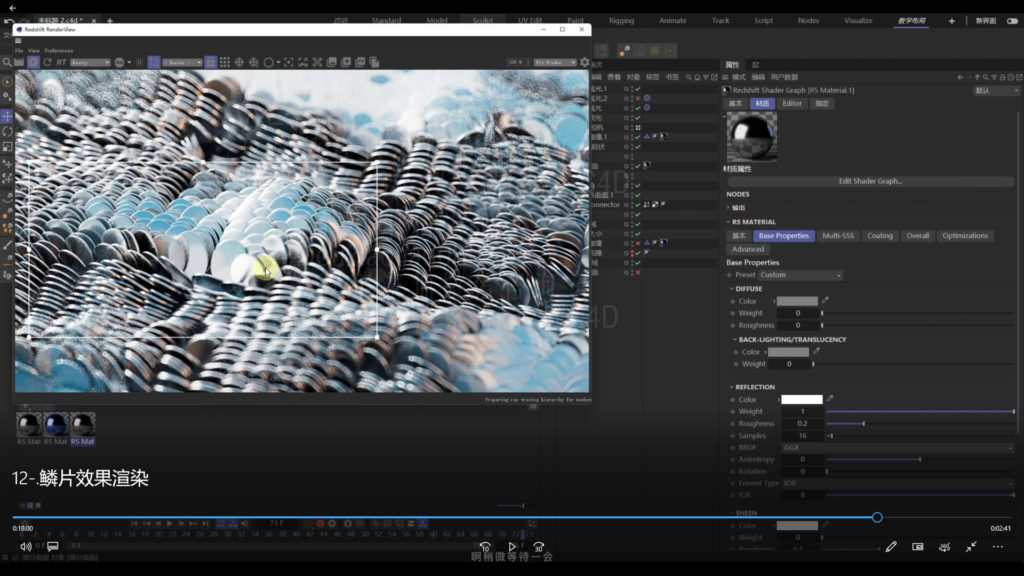
Task: Toggle the RT real-time render button
Action: point(62,62)
